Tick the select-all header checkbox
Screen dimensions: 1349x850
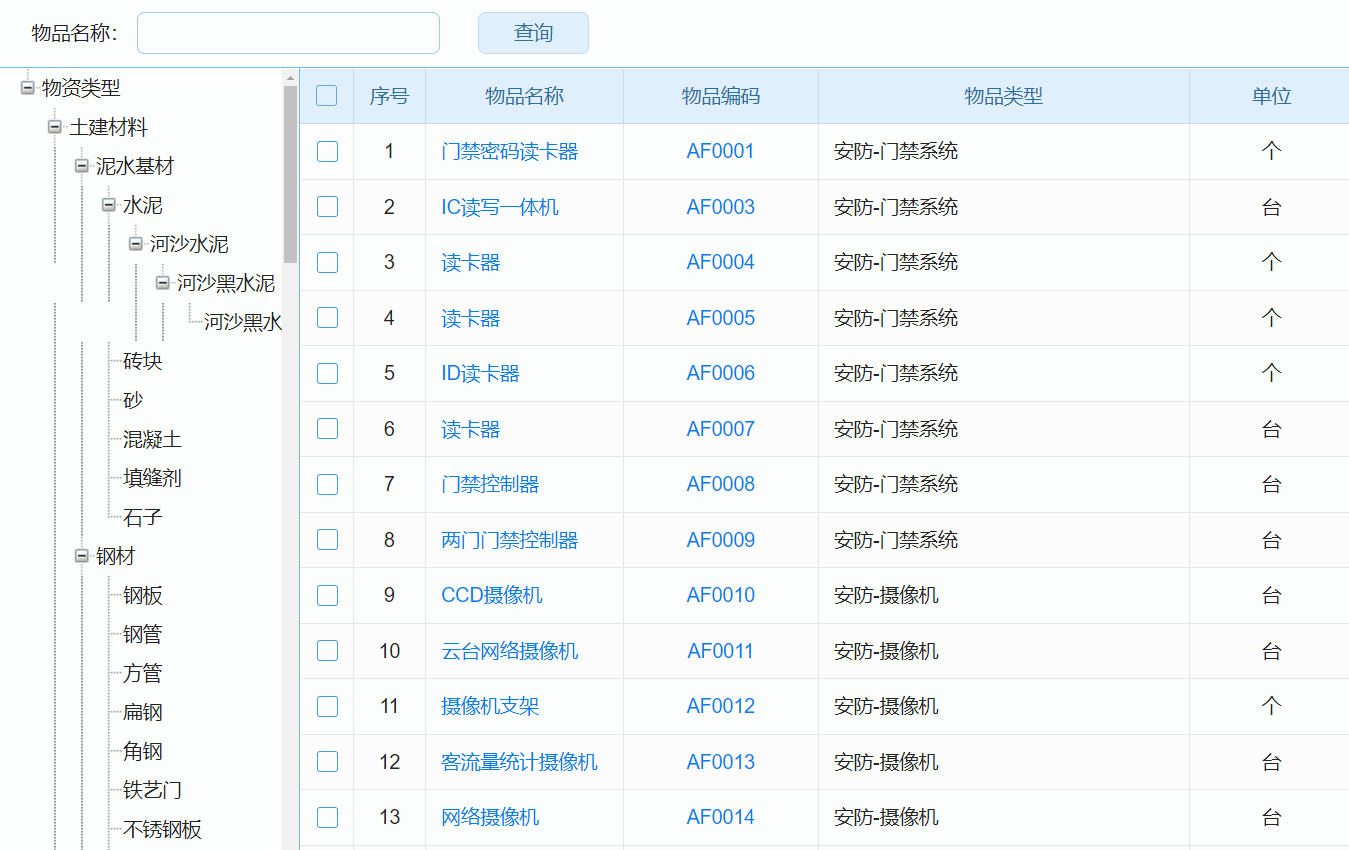tap(327, 96)
